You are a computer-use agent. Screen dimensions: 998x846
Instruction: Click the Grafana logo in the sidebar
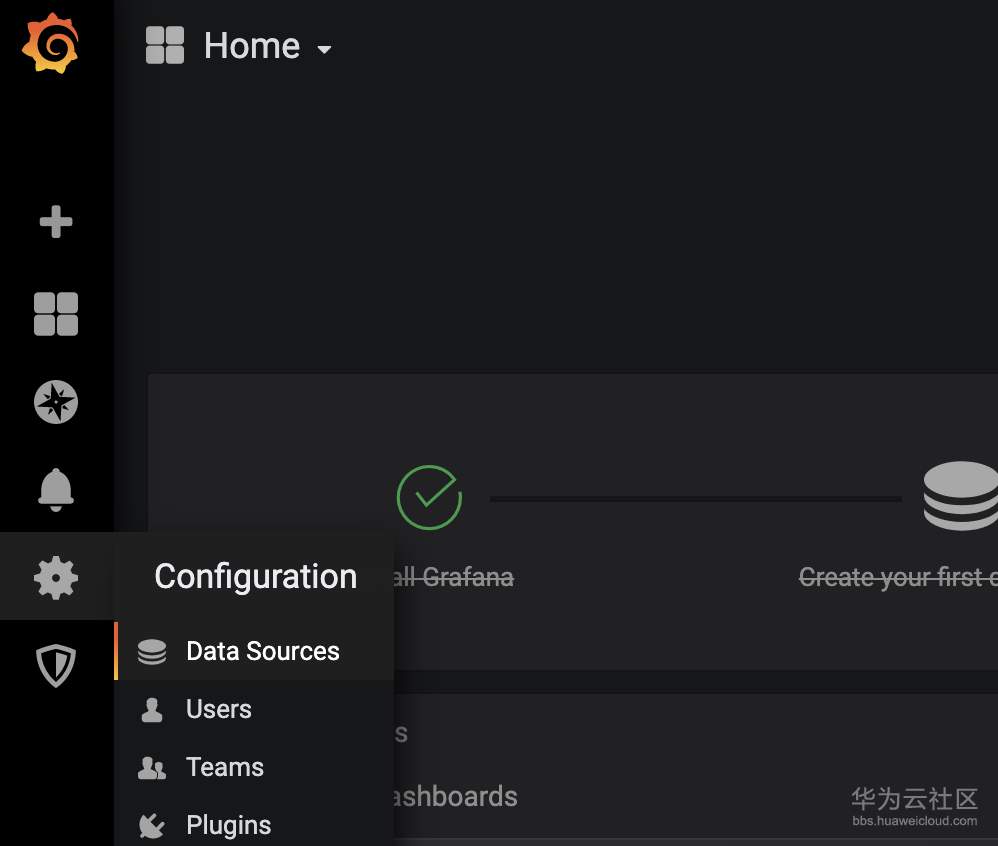[50, 44]
